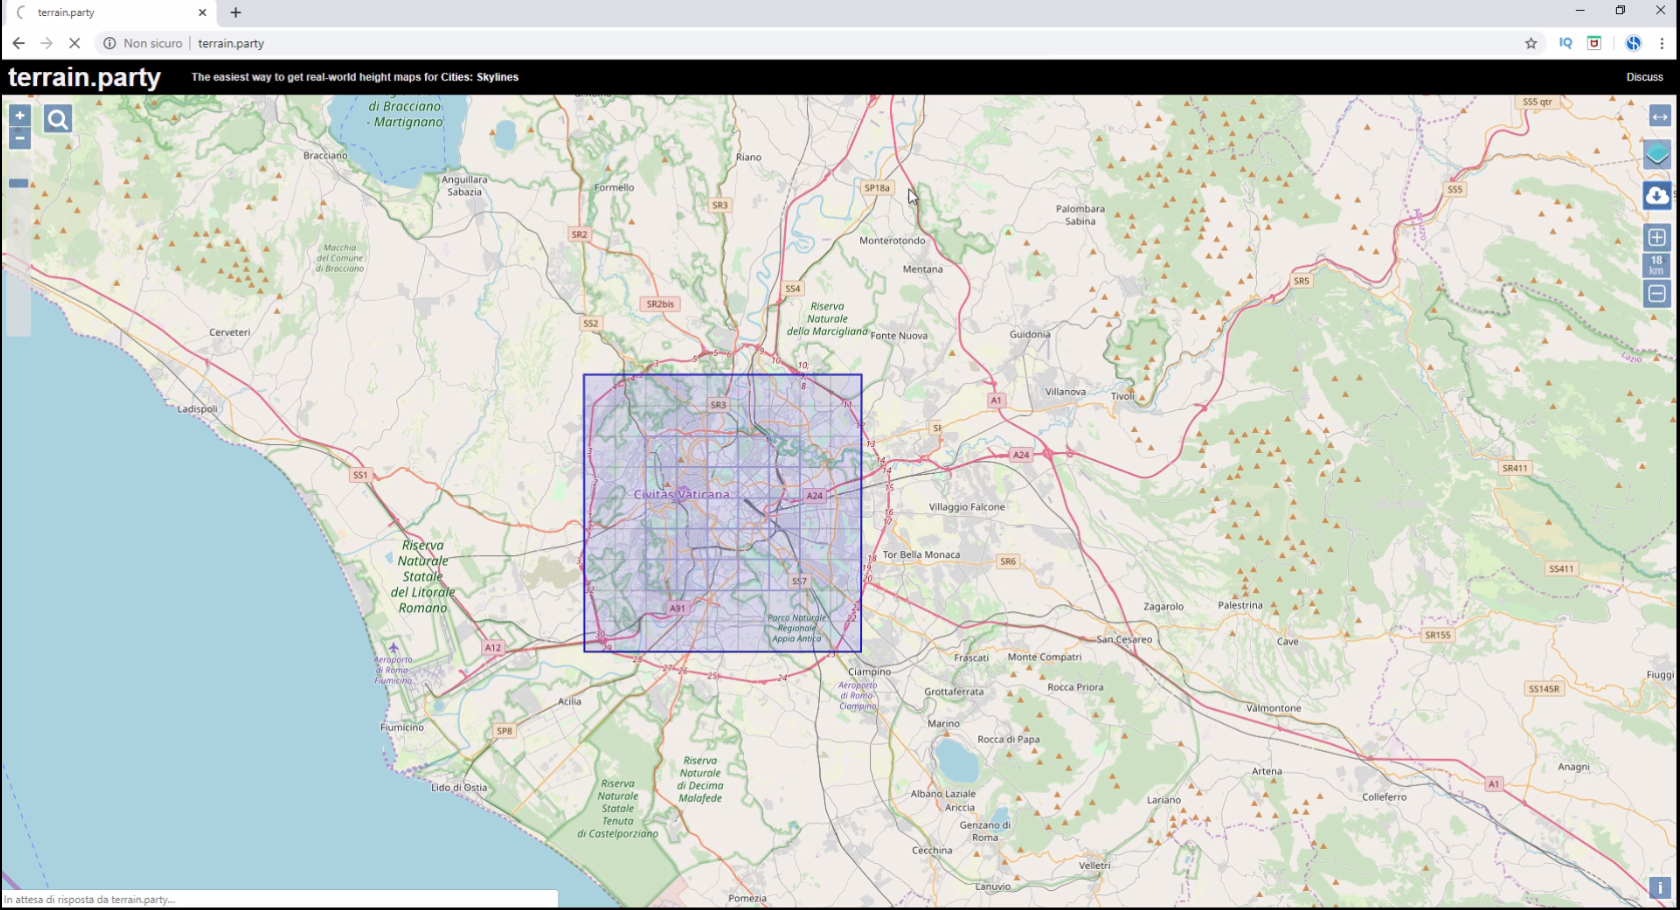The height and width of the screenshot is (910, 1680).
Task: Open a new browser tab
Action: (x=236, y=13)
